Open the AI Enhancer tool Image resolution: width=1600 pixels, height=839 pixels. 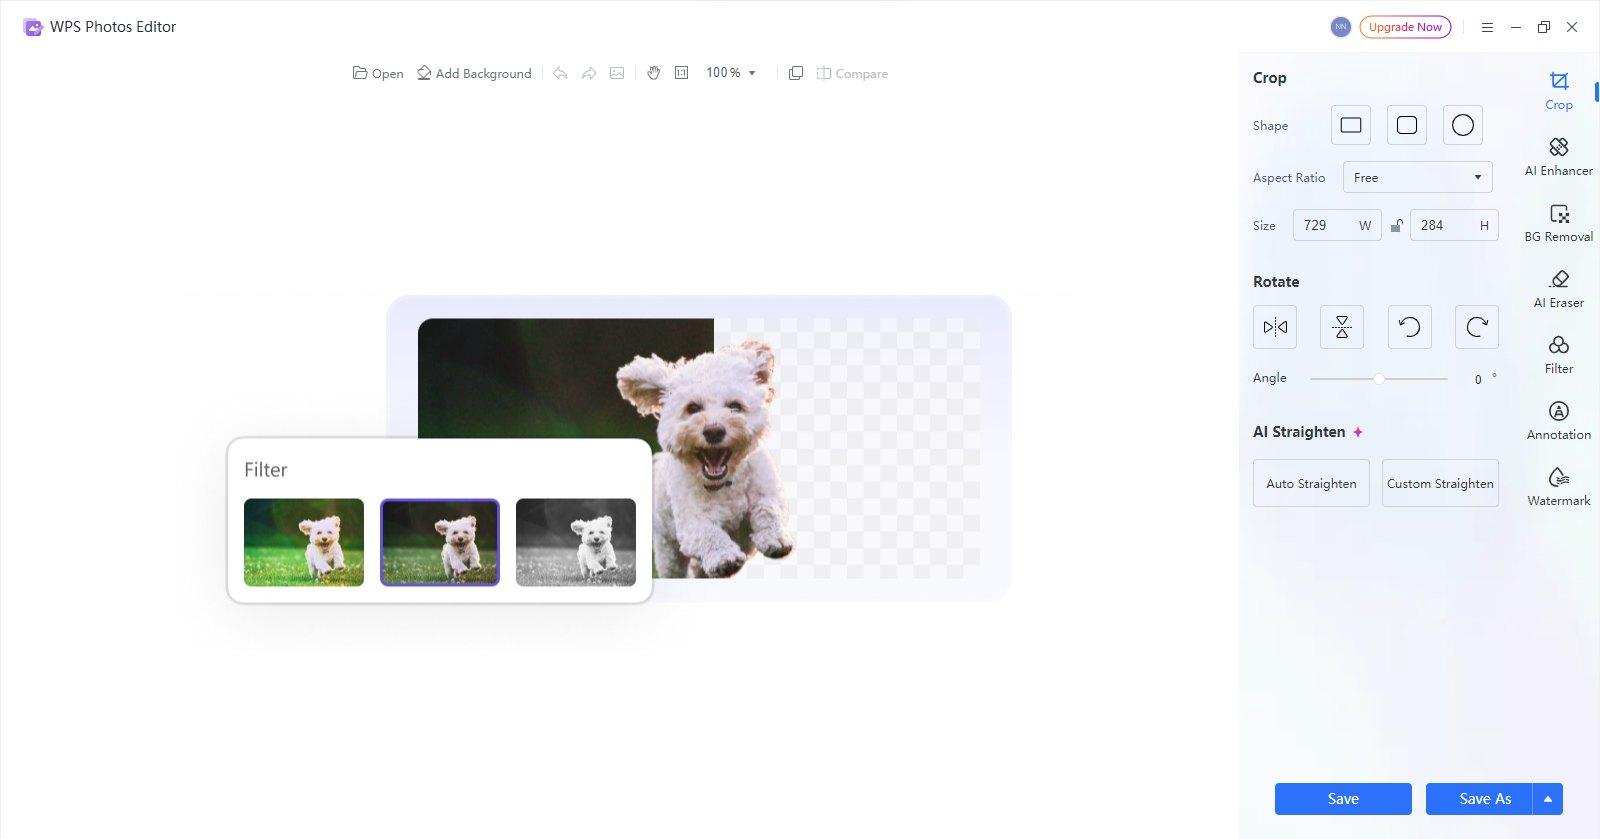click(1558, 157)
